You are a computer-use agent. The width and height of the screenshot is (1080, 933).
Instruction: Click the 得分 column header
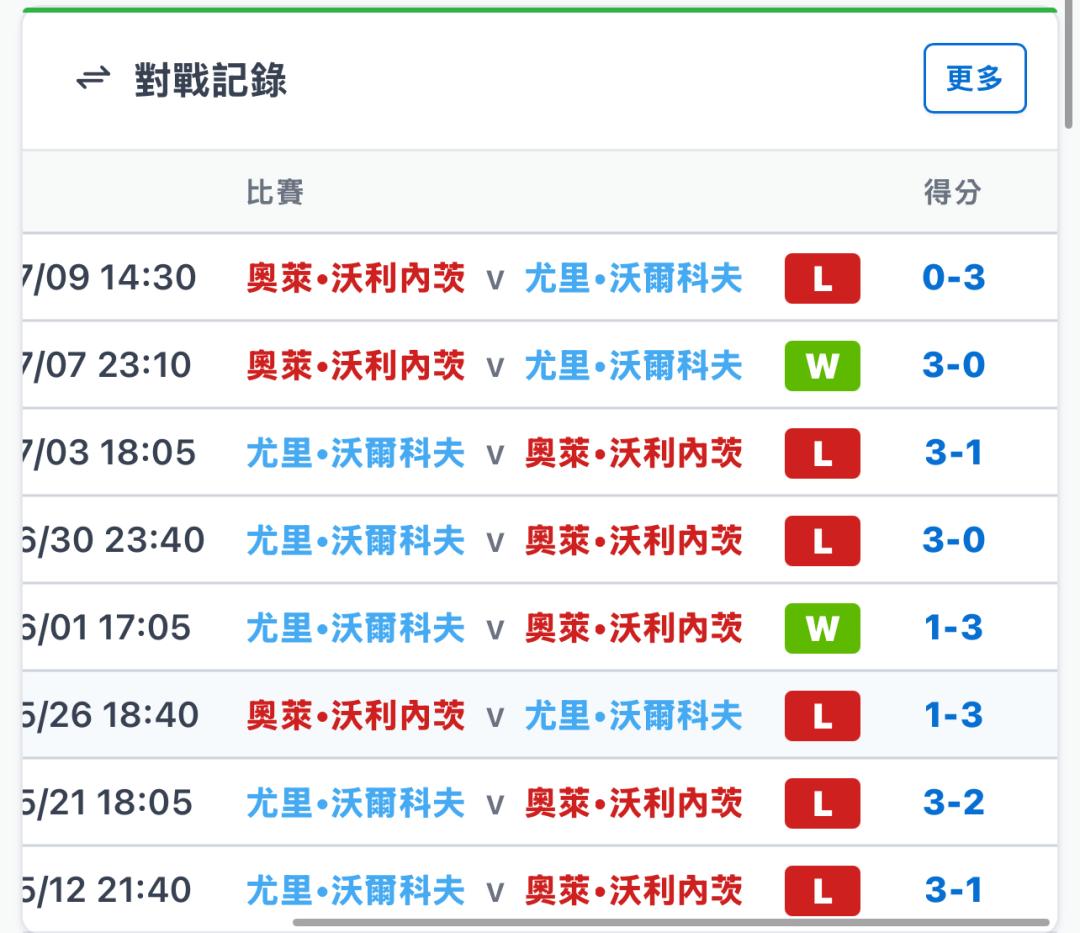click(953, 192)
